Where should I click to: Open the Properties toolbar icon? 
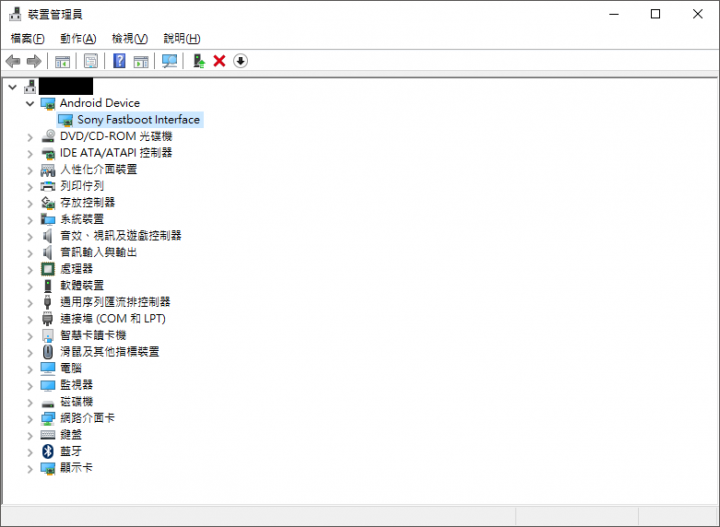[x=91, y=61]
